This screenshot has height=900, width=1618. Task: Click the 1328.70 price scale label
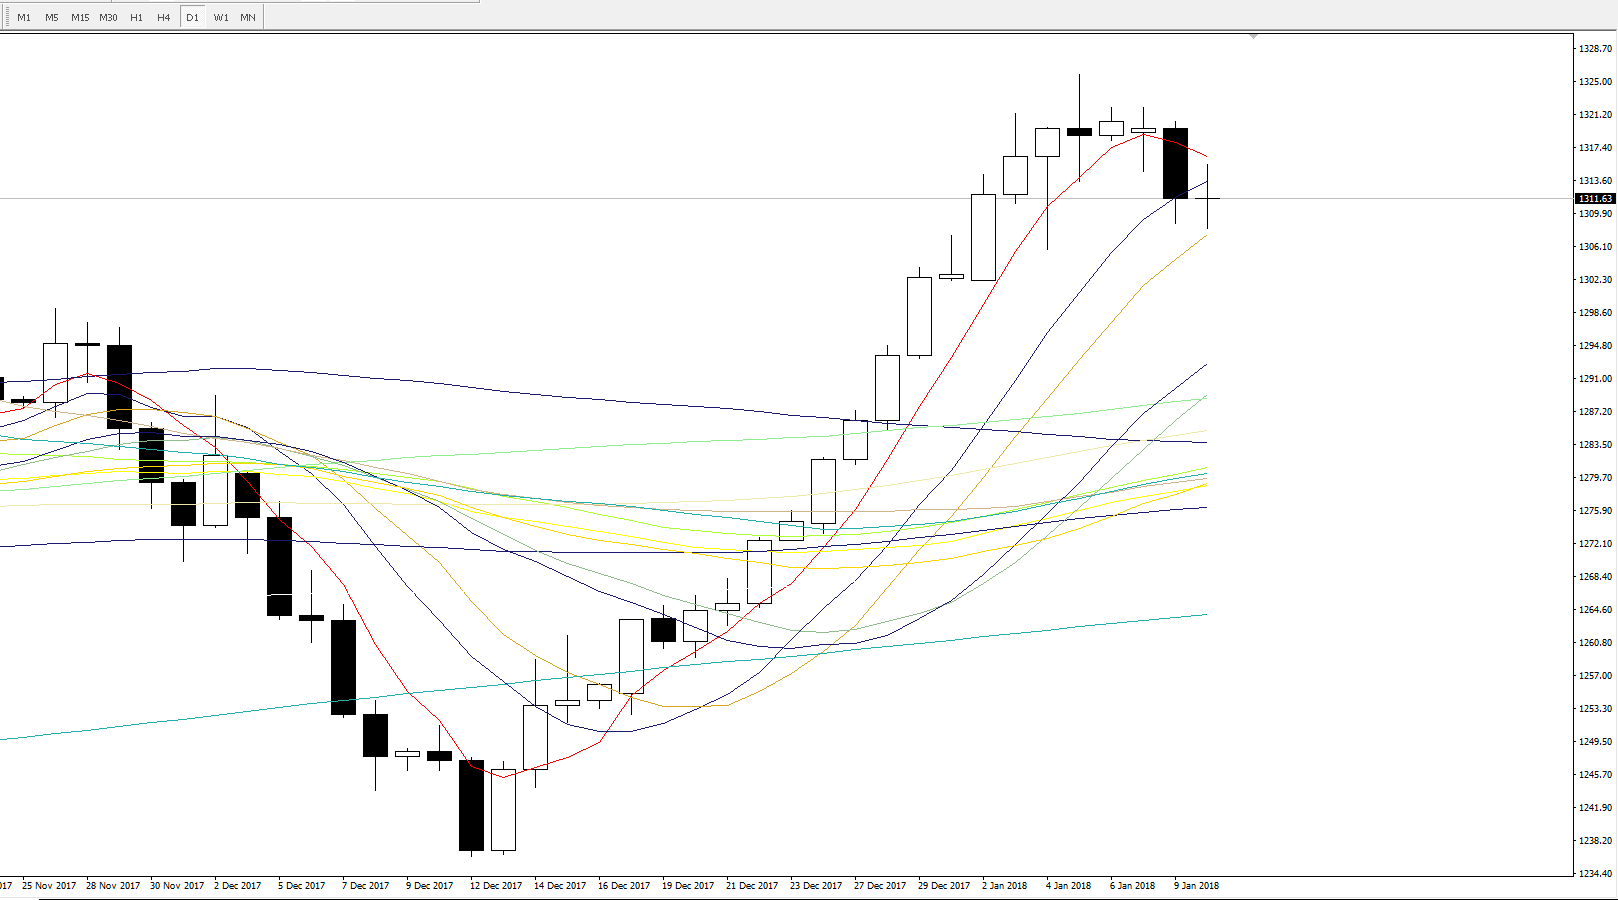click(x=1595, y=49)
